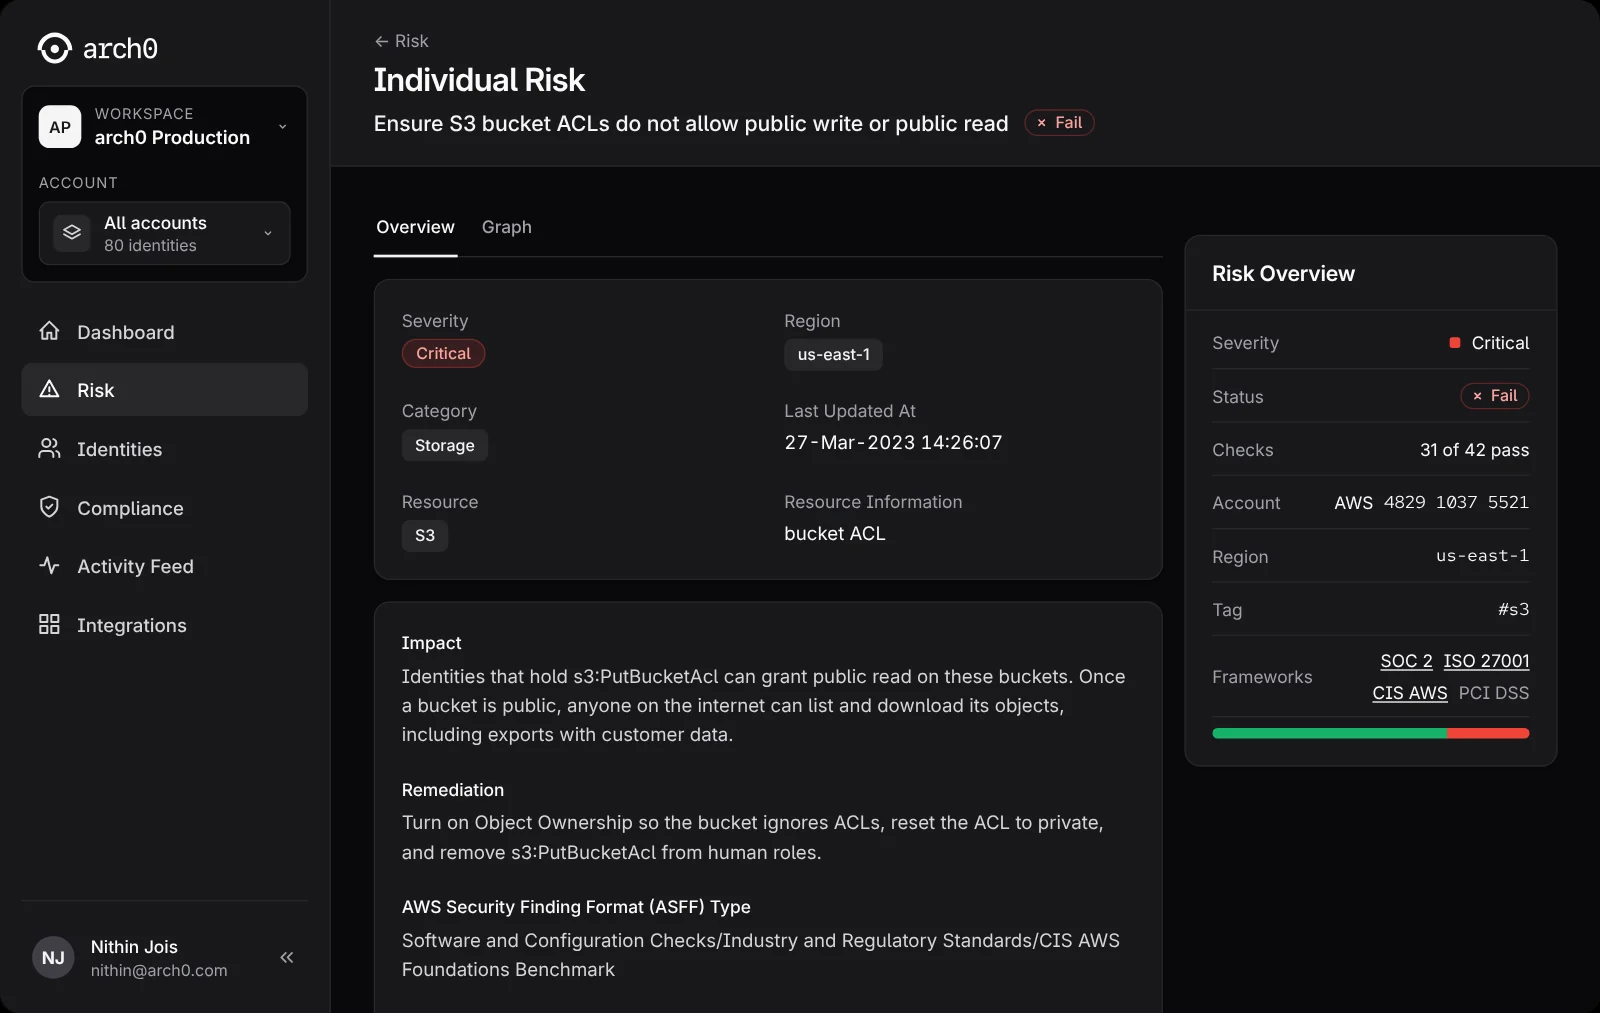Expand the arch0 Production workspace dropdown
Image resolution: width=1600 pixels, height=1013 pixels.
282,127
